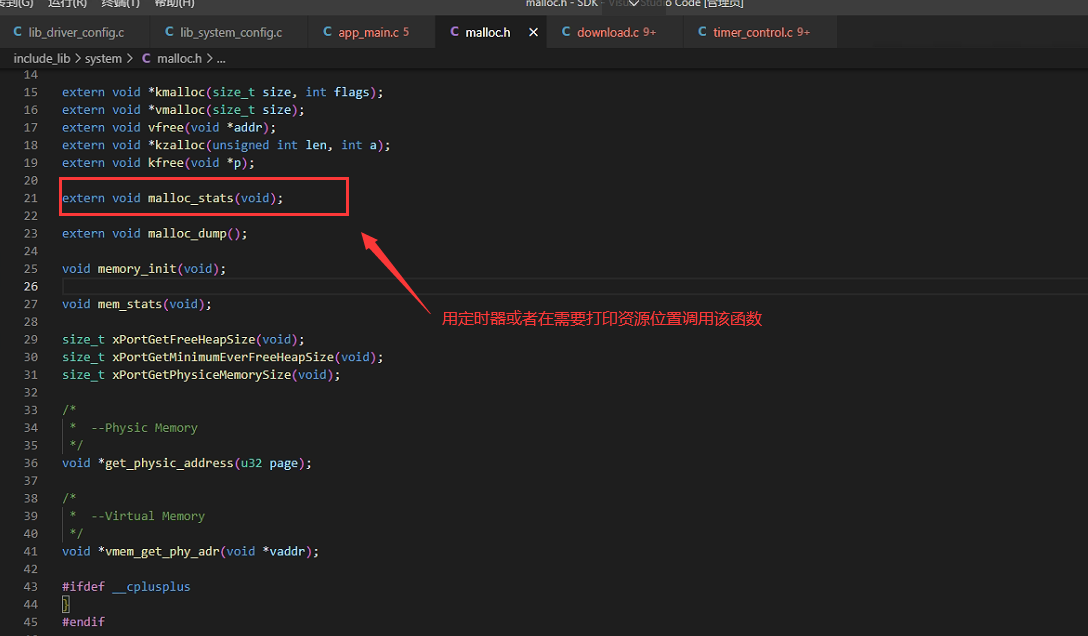The image size is (1088, 636).
Task: Click the #ifdef __cplusplus directive
Action: (x=126, y=587)
